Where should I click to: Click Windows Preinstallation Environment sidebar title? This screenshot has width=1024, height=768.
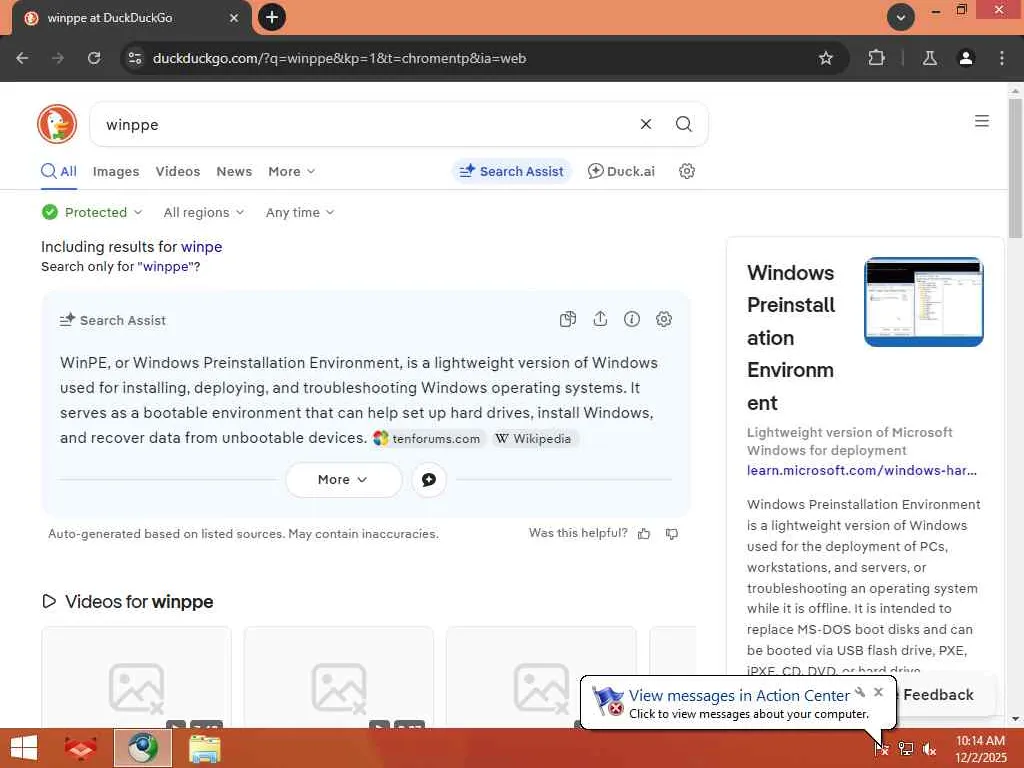pos(792,338)
